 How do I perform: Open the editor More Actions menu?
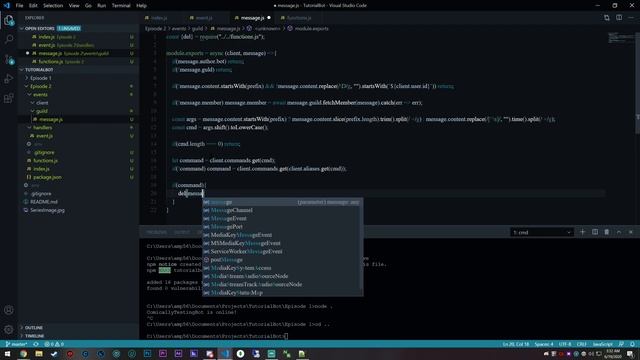coord(631,18)
